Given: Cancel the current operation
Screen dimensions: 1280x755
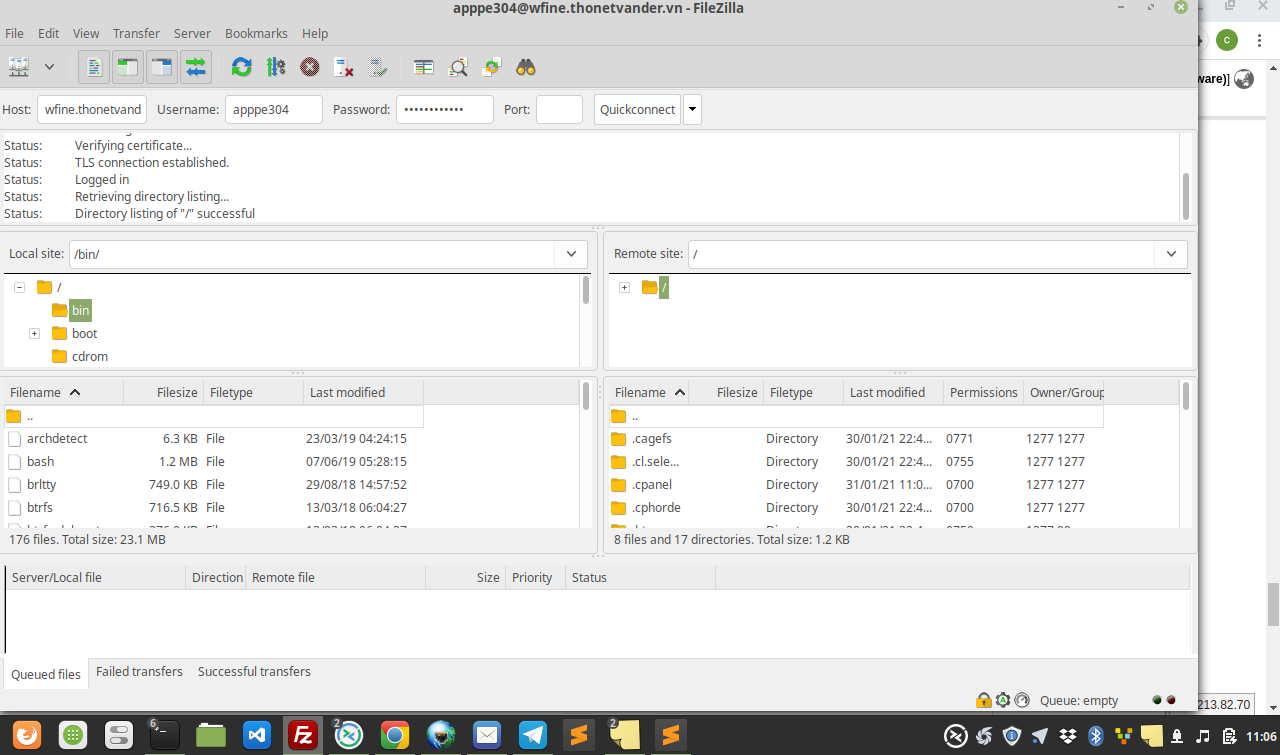Looking at the screenshot, I should pyautogui.click(x=310, y=67).
